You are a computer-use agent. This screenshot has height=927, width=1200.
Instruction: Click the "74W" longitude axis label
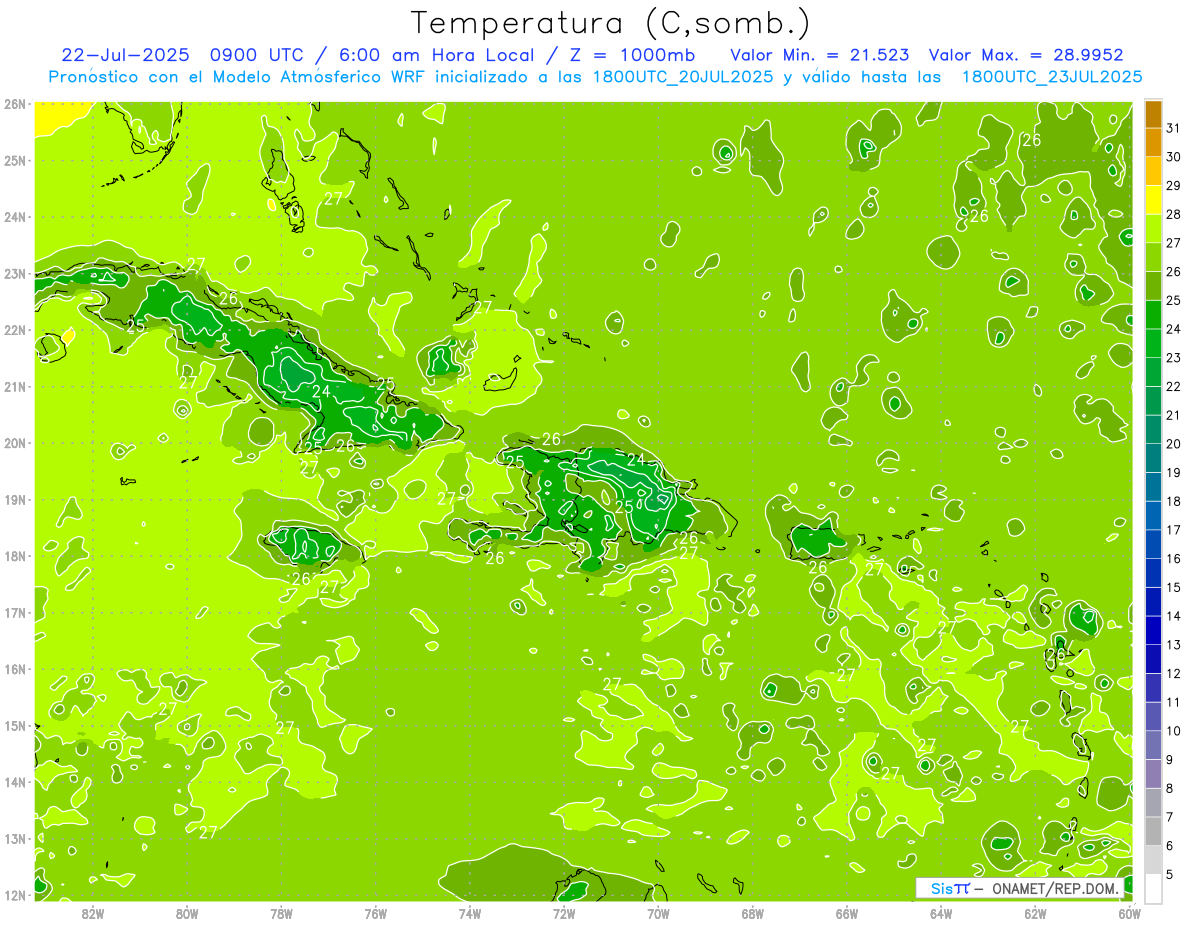tap(469, 913)
